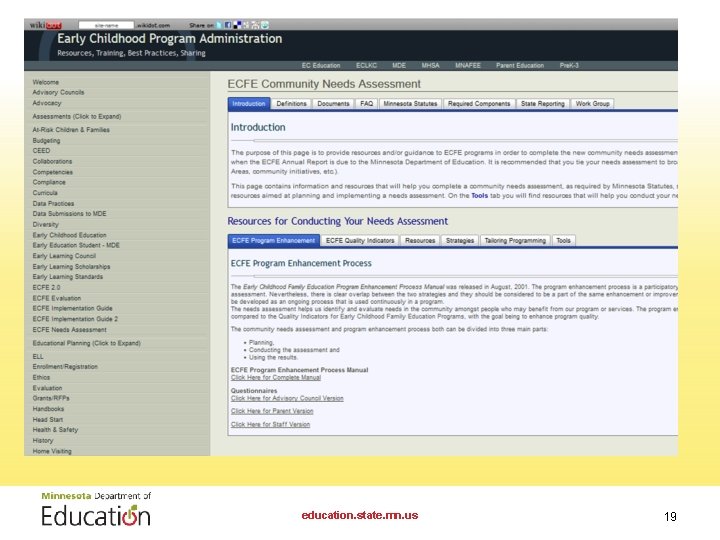Viewport: 720px width, 540px height.
Task: Click Here for Complete Manual link
Action: click(276, 377)
